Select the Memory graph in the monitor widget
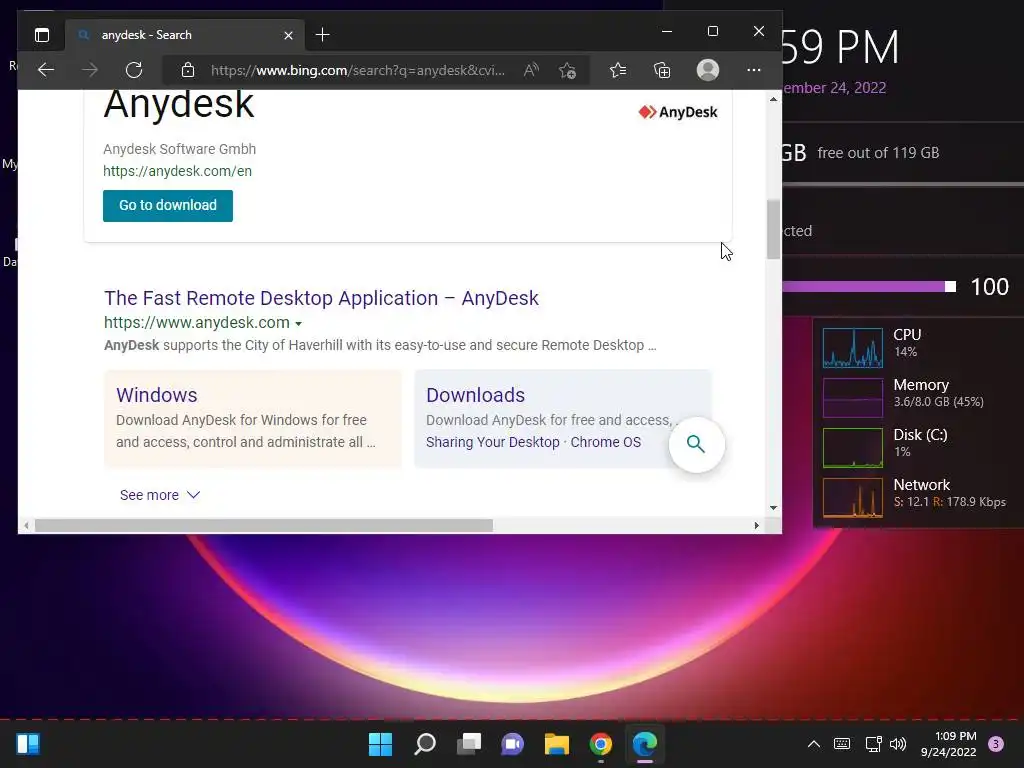The height and width of the screenshot is (768, 1024). click(852, 398)
